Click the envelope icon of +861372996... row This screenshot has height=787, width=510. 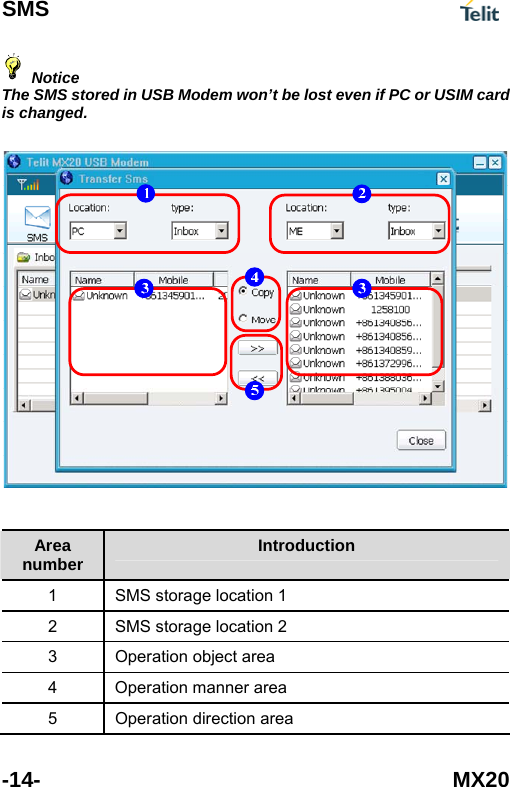296,363
